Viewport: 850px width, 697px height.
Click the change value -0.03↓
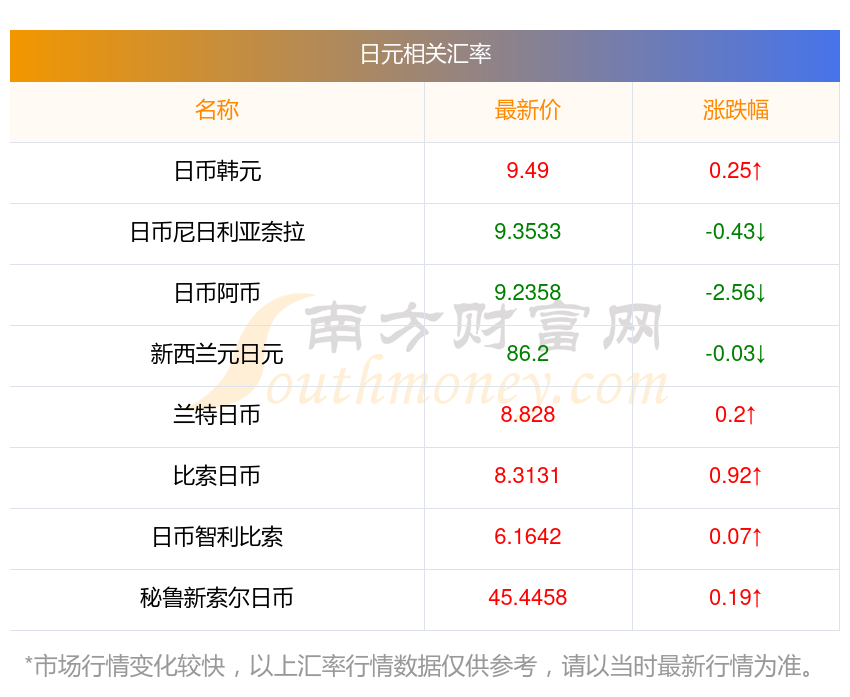pos(736,353)
